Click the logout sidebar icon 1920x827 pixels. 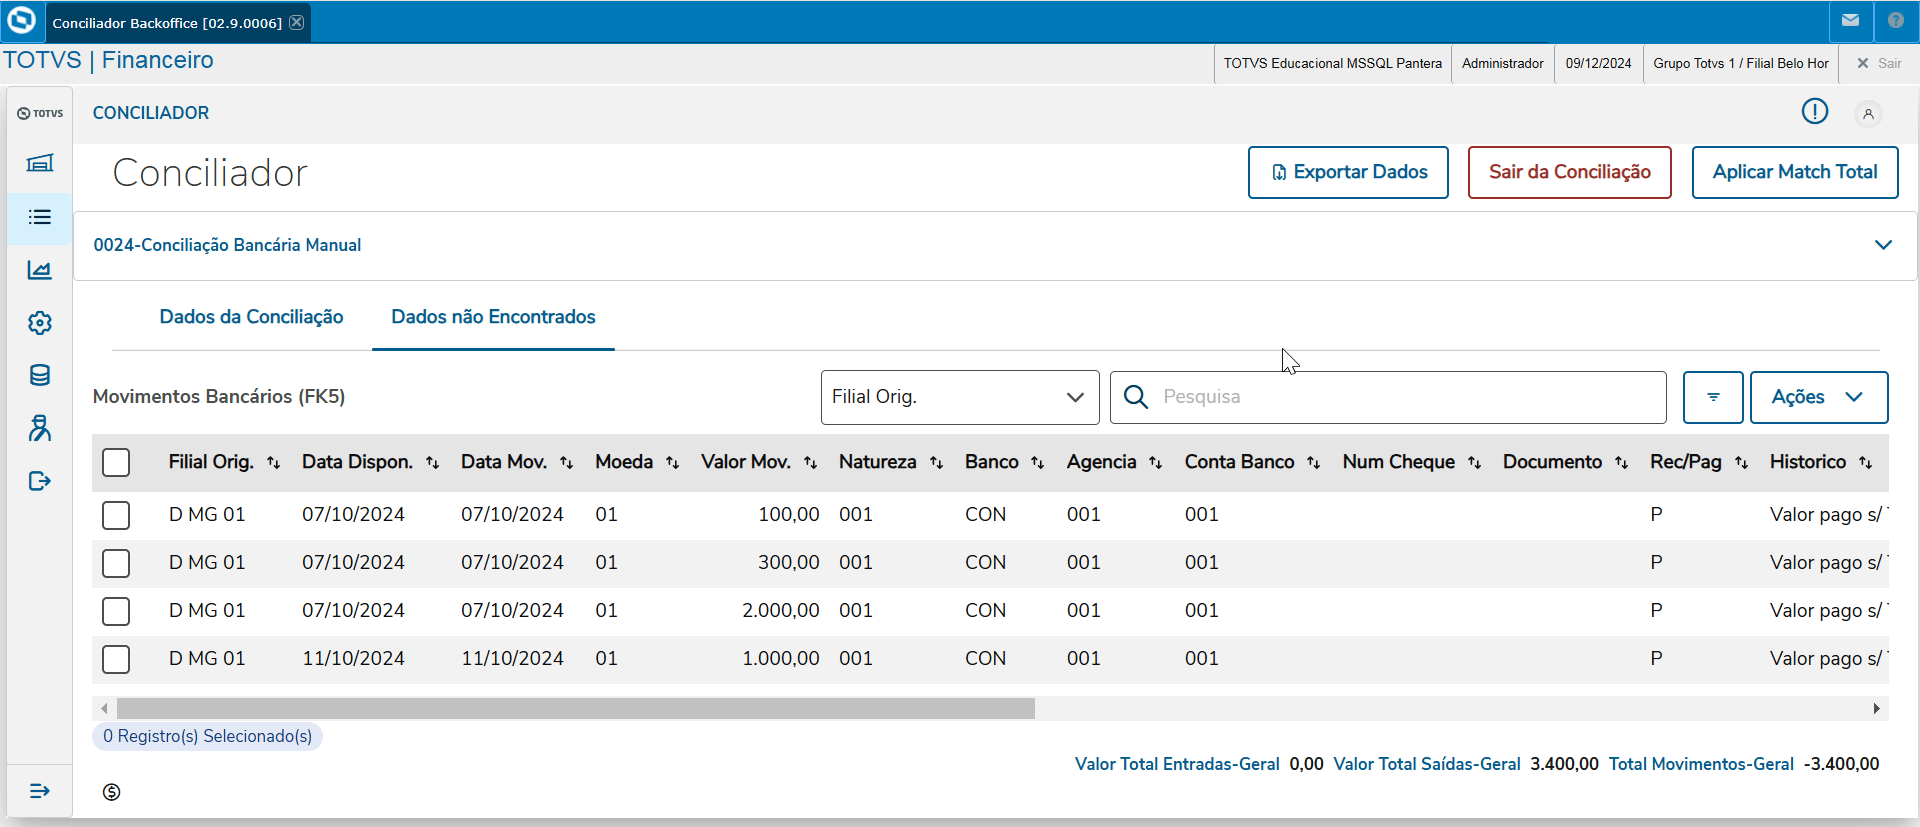40,481
